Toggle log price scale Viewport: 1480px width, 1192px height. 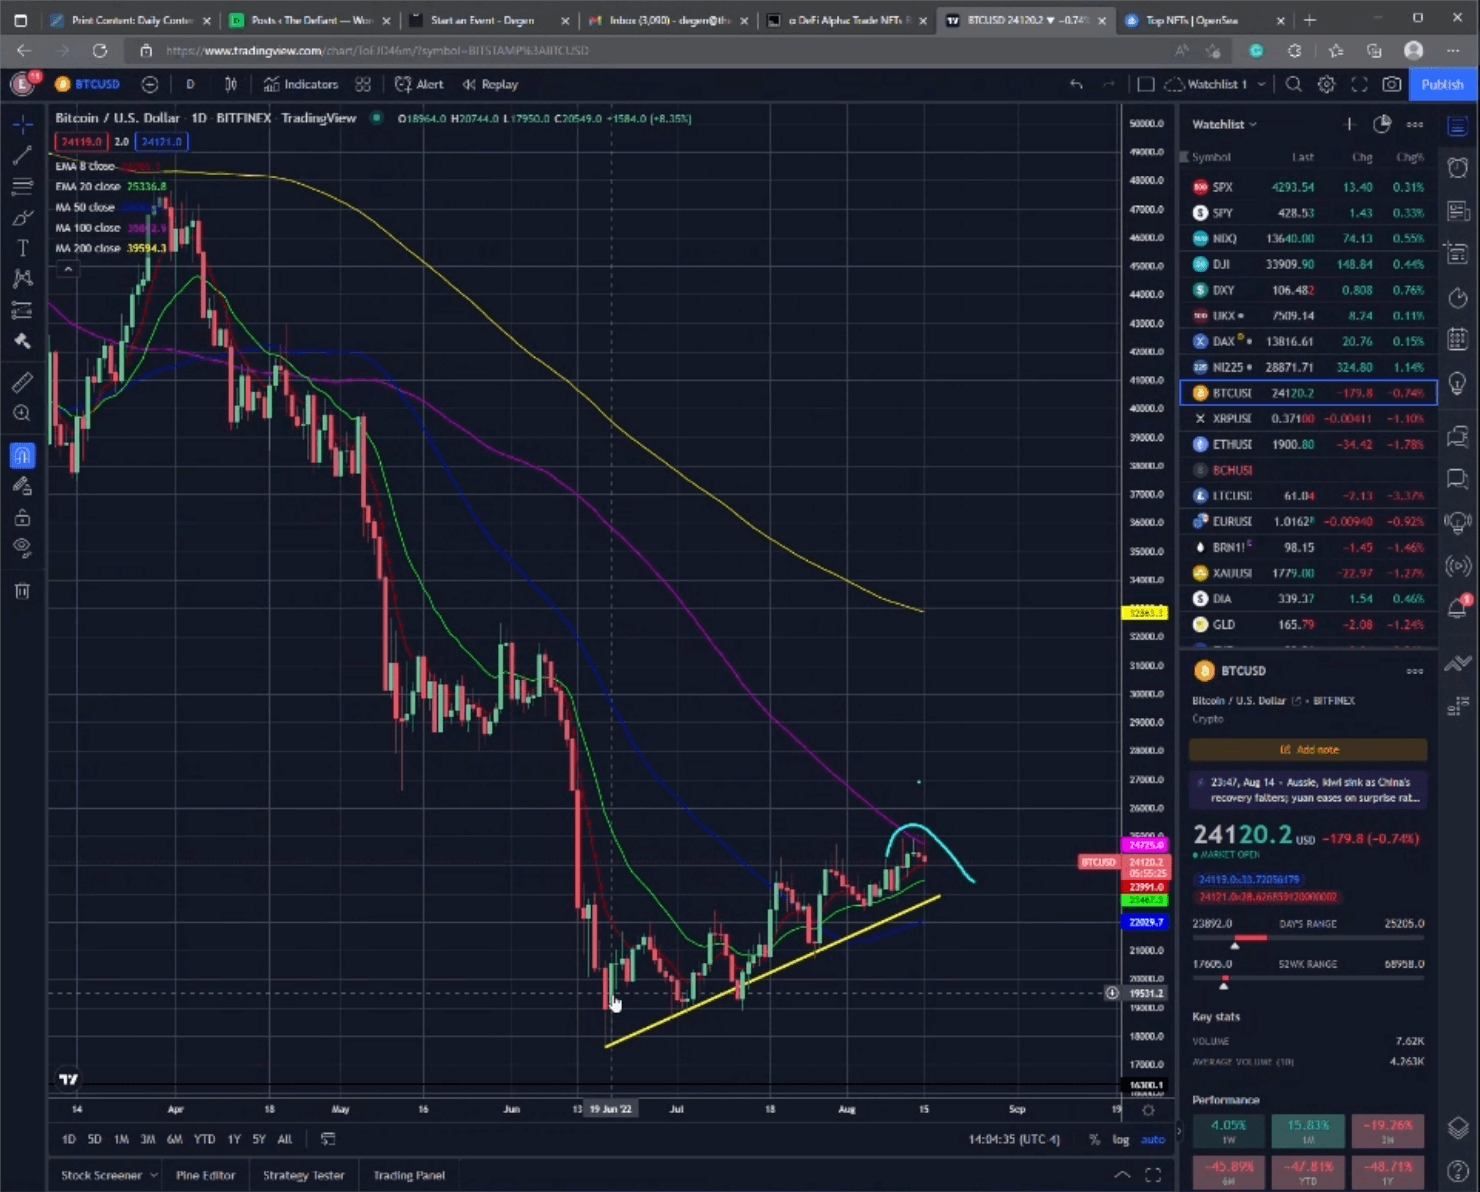(x=1121, y=1139)
